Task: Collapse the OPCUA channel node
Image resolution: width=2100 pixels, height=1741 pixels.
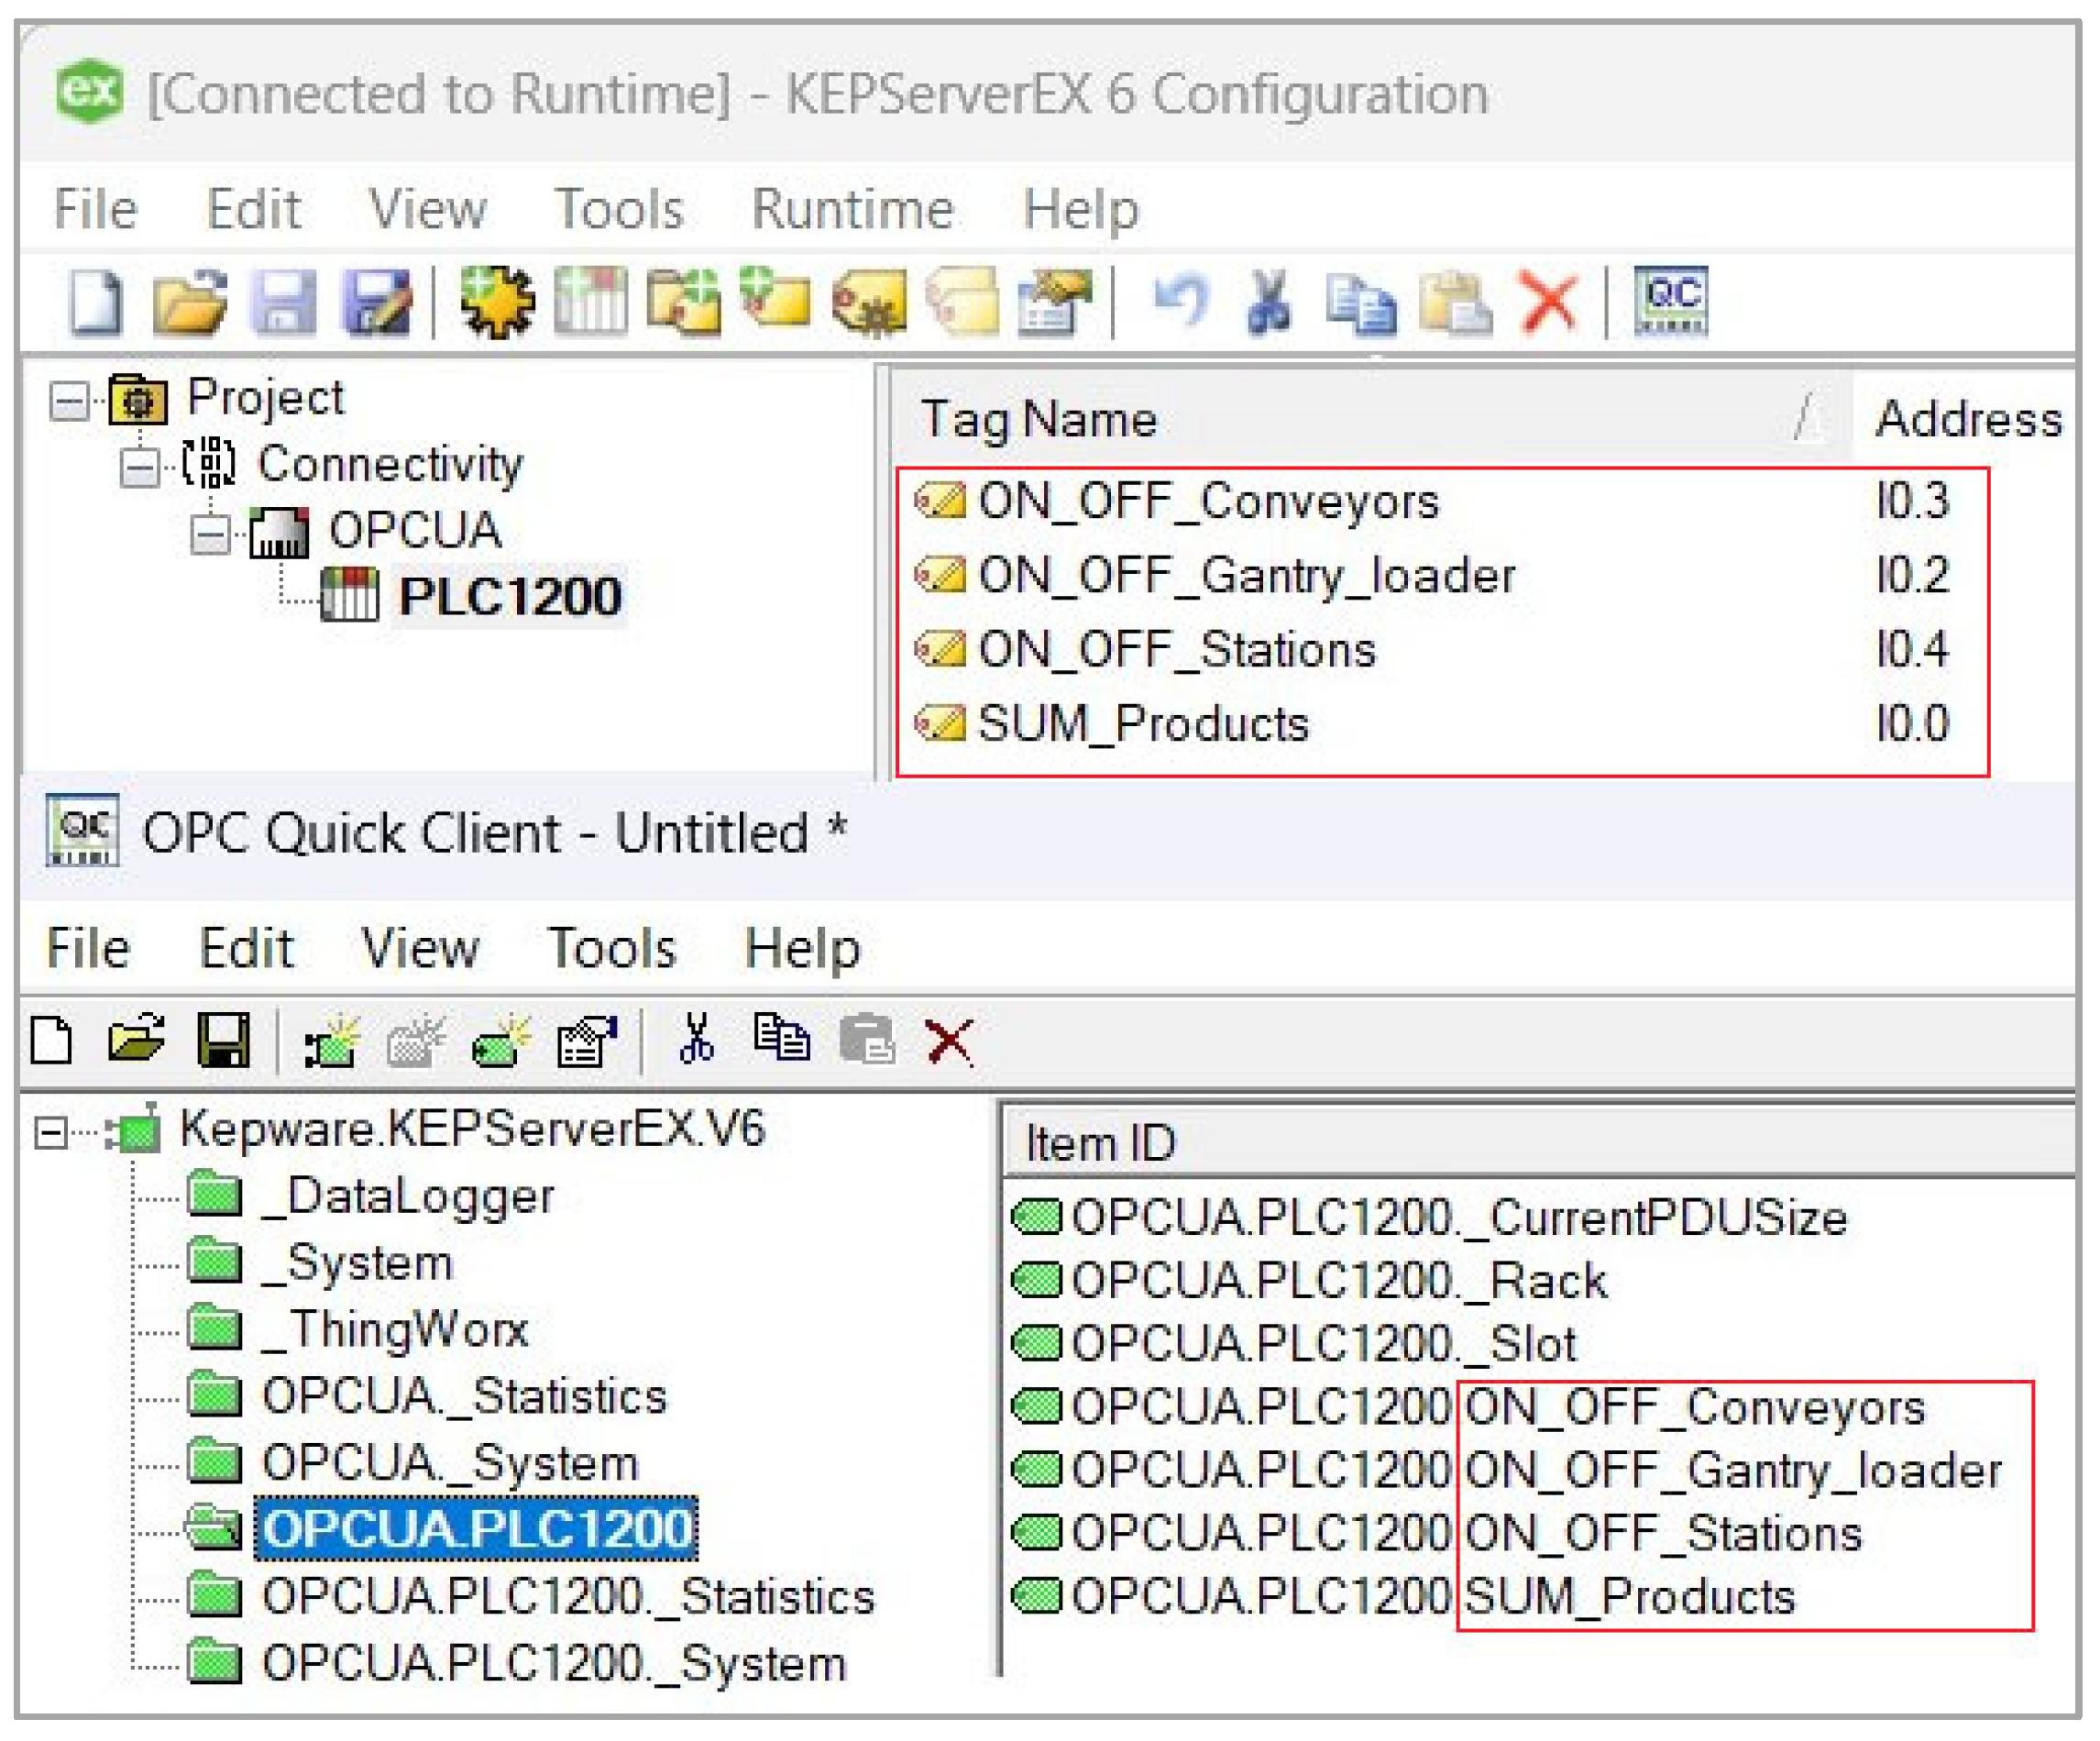Action: tap(210, 534)
